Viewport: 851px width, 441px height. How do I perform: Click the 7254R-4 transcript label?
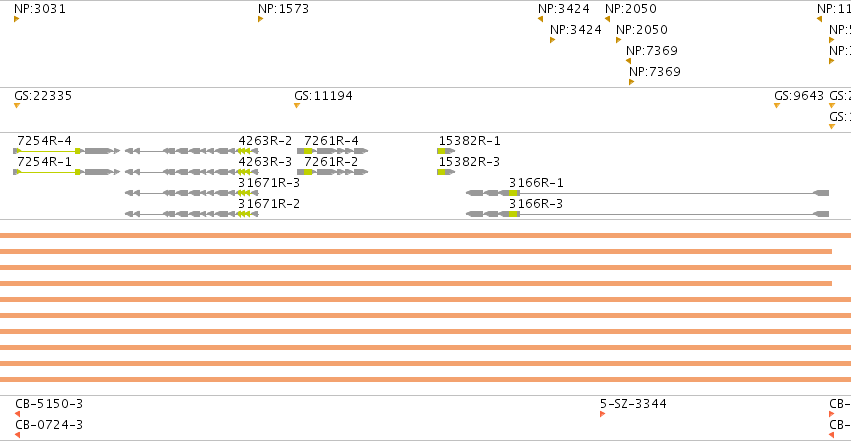coord(45,140)
